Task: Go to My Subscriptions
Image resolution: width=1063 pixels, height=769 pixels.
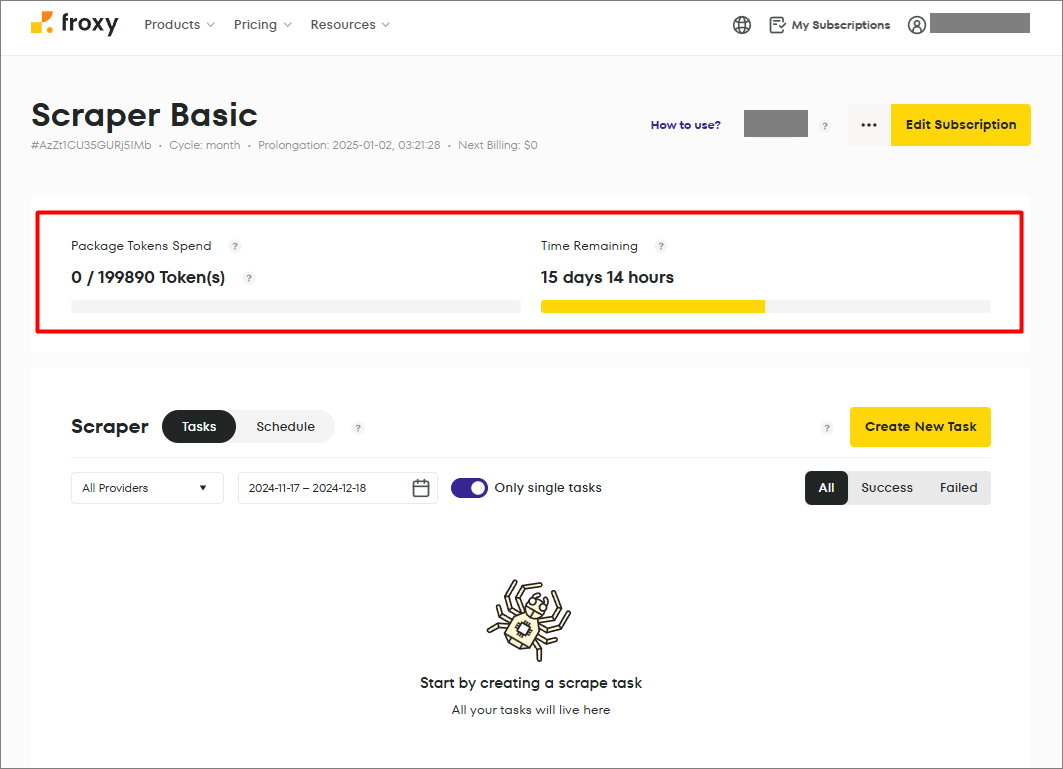Action: point(830,25)
